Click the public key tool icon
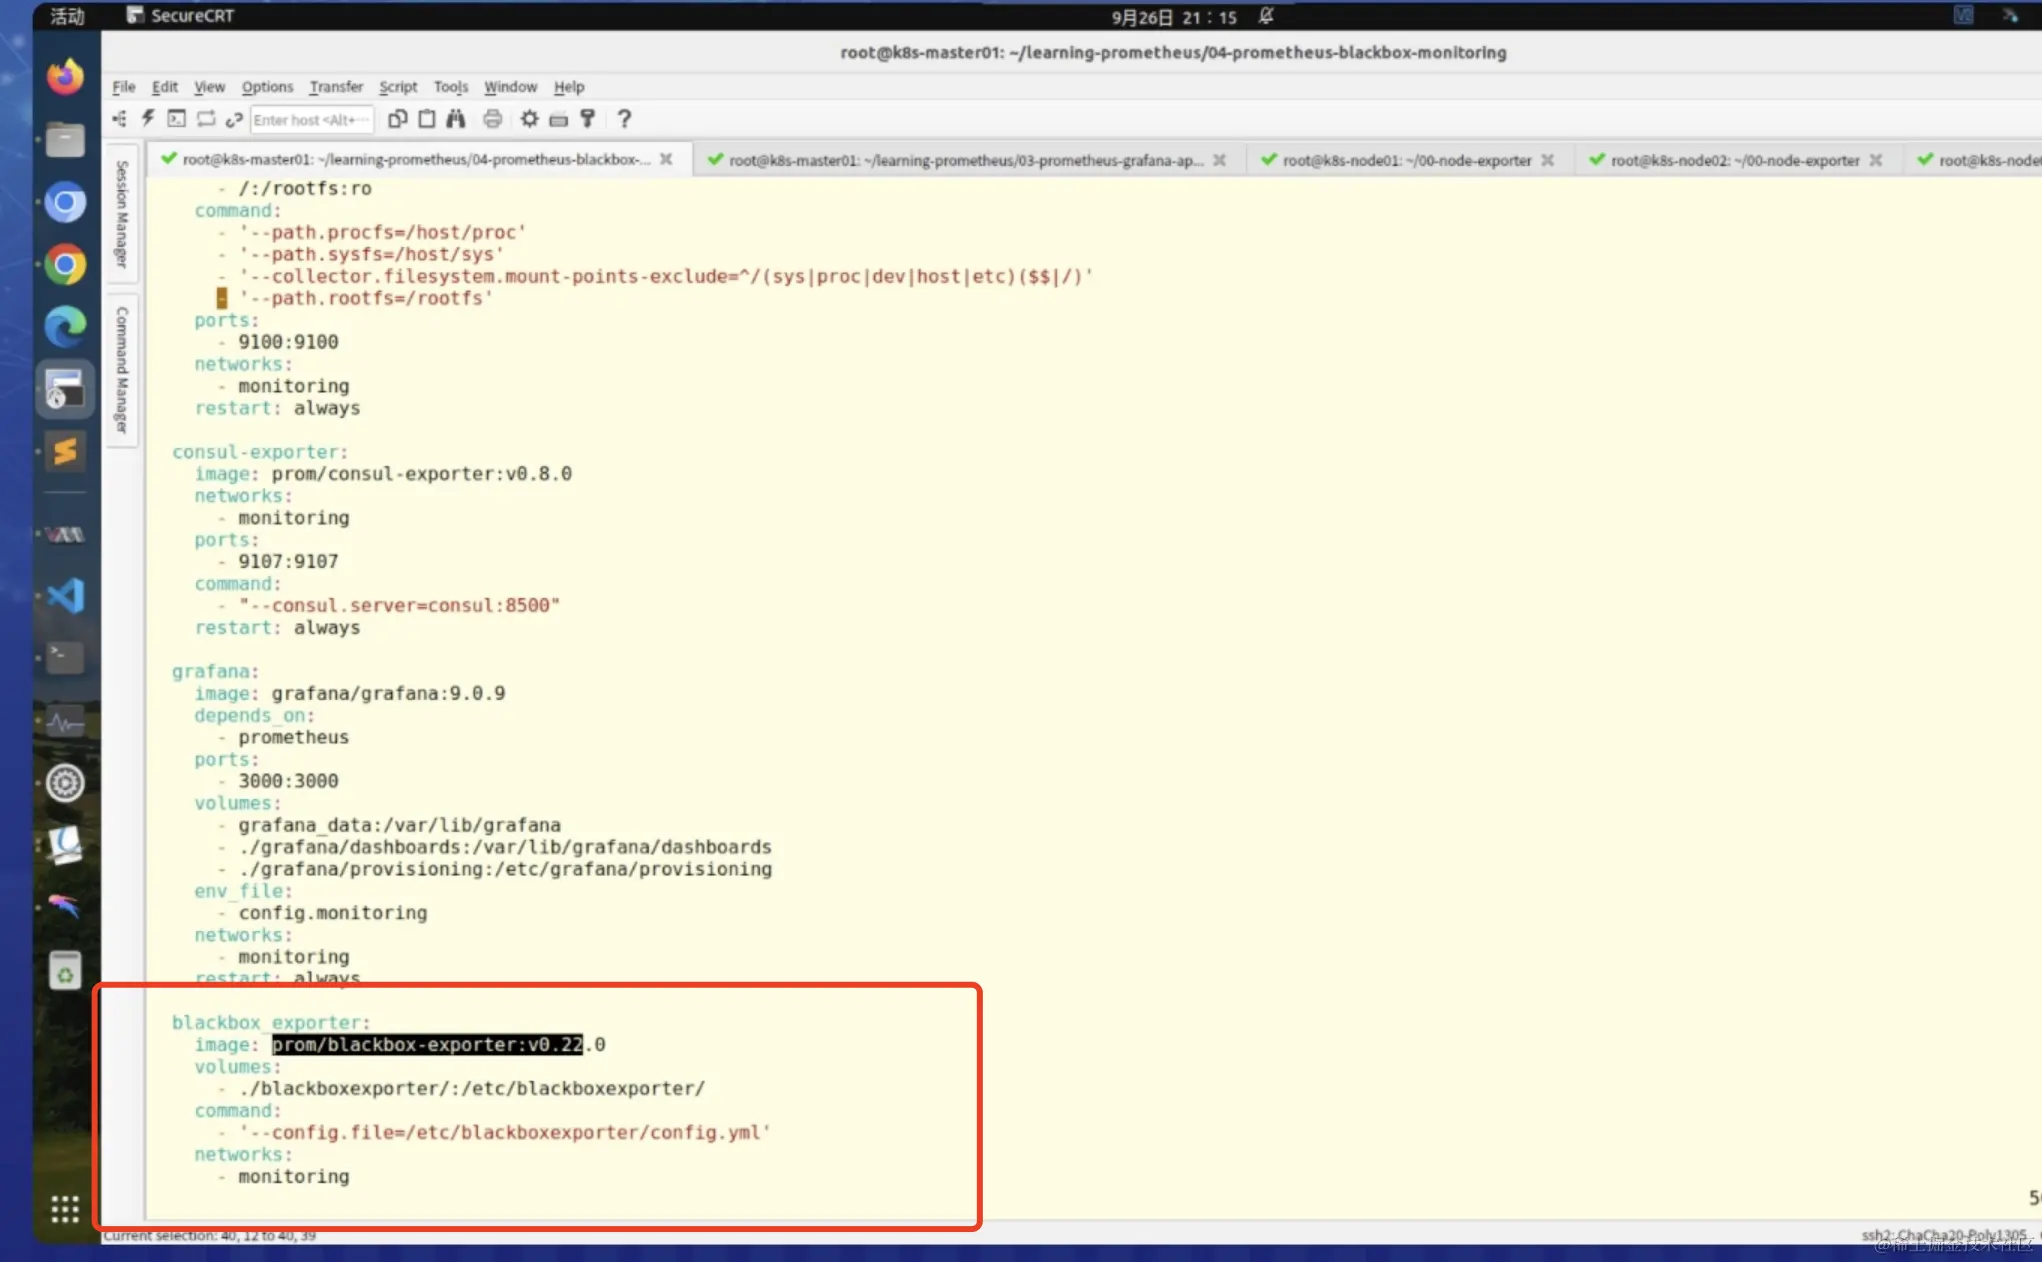The image size is (2042, 1262). click(x=588, y=119)
